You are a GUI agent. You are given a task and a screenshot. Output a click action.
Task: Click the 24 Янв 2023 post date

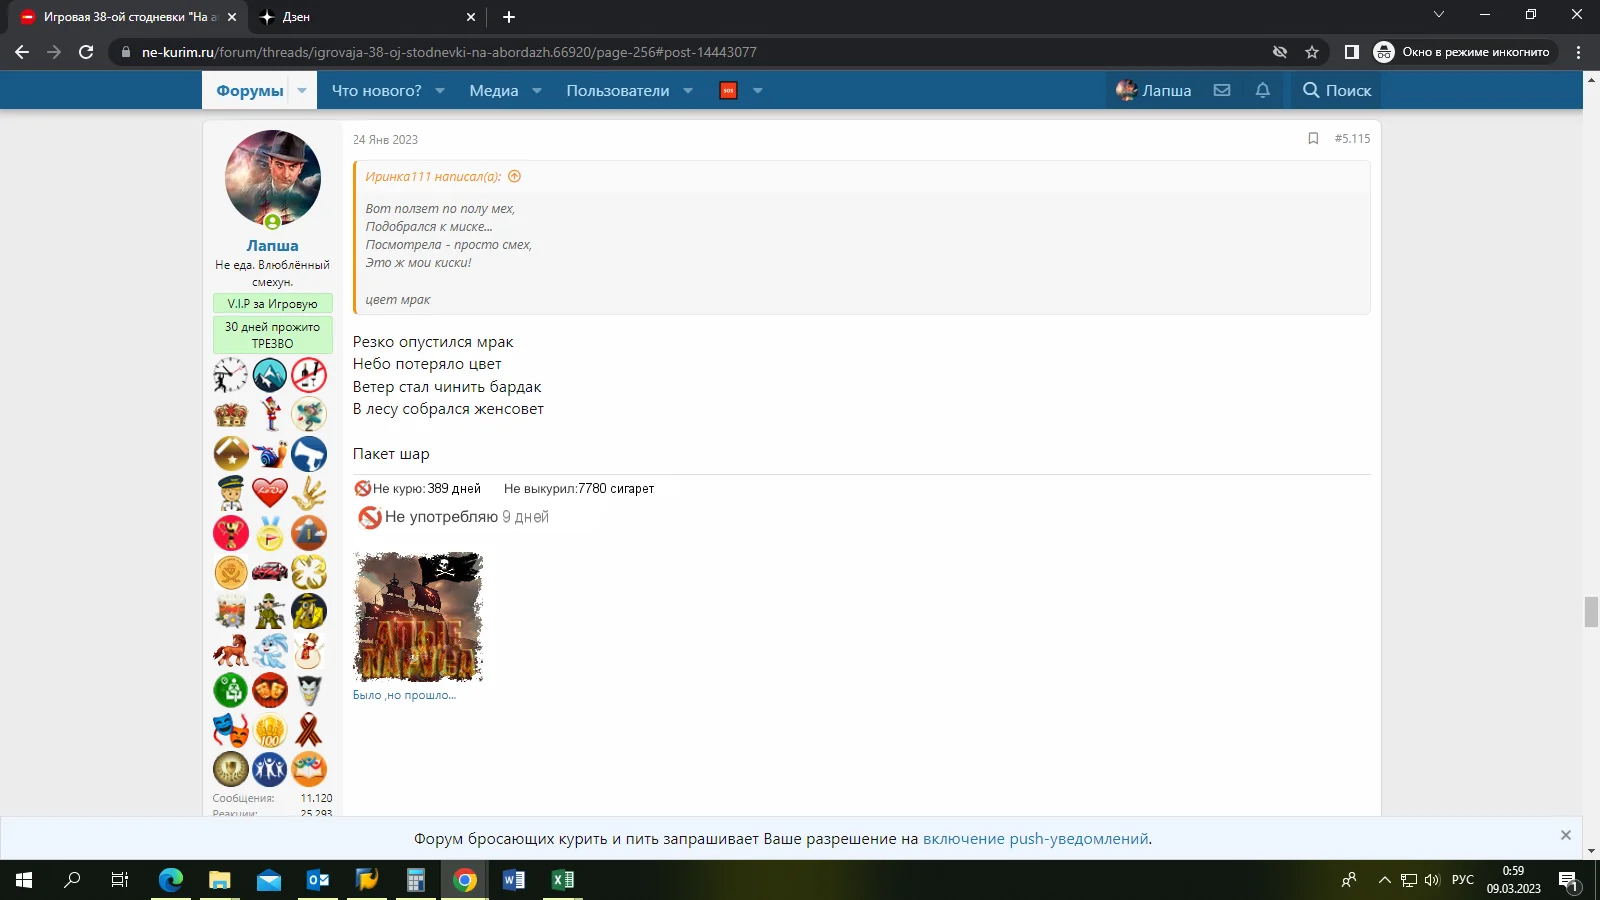[385, 140]
